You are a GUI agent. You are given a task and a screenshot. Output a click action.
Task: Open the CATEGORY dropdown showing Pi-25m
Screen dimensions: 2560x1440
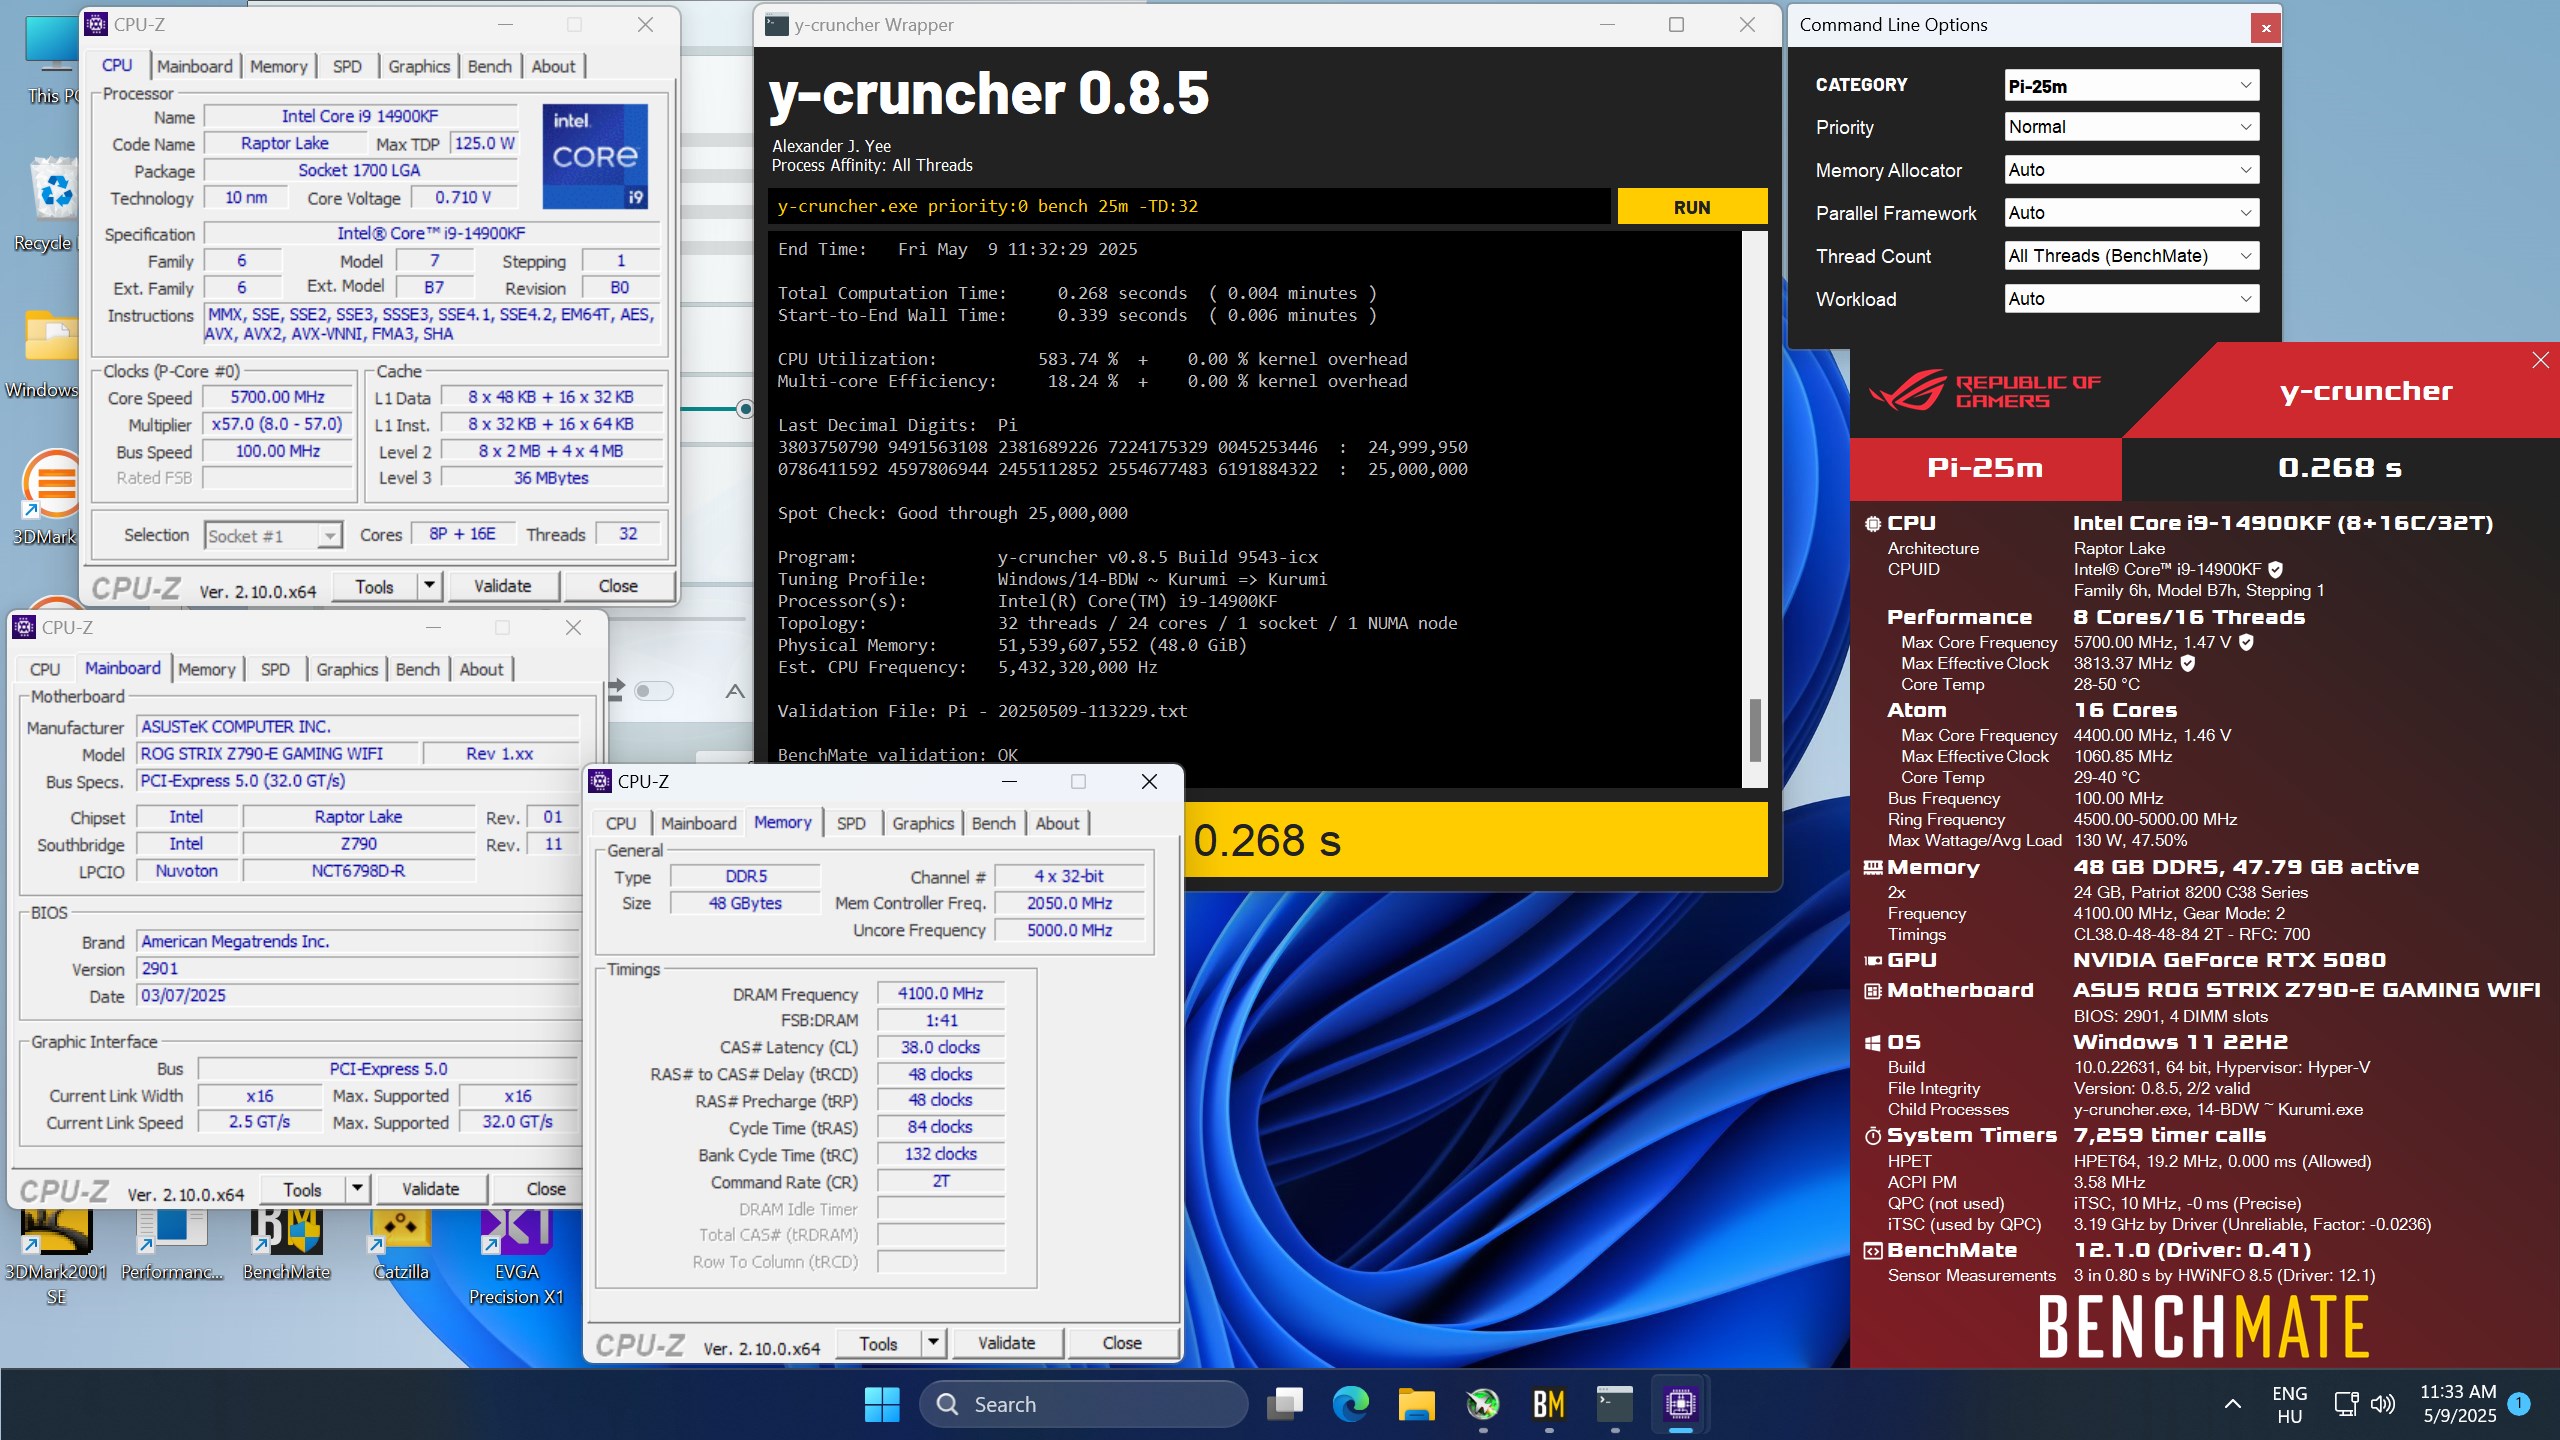coord(2131,86)
